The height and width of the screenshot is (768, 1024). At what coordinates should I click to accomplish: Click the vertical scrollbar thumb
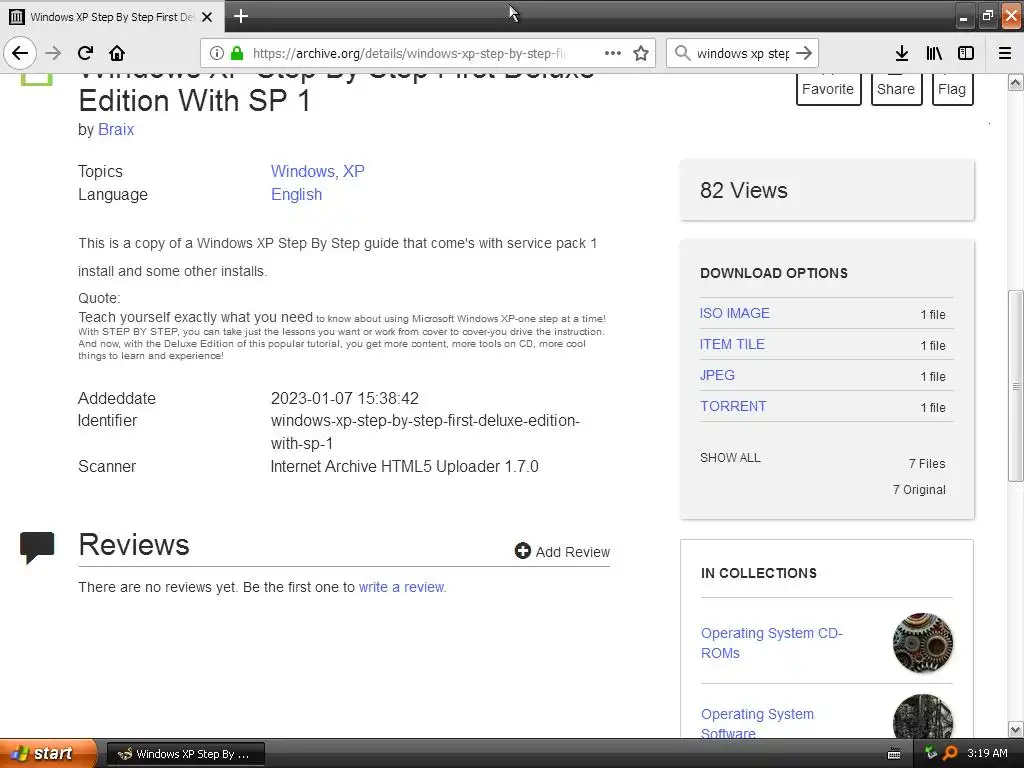point(1015,385)
